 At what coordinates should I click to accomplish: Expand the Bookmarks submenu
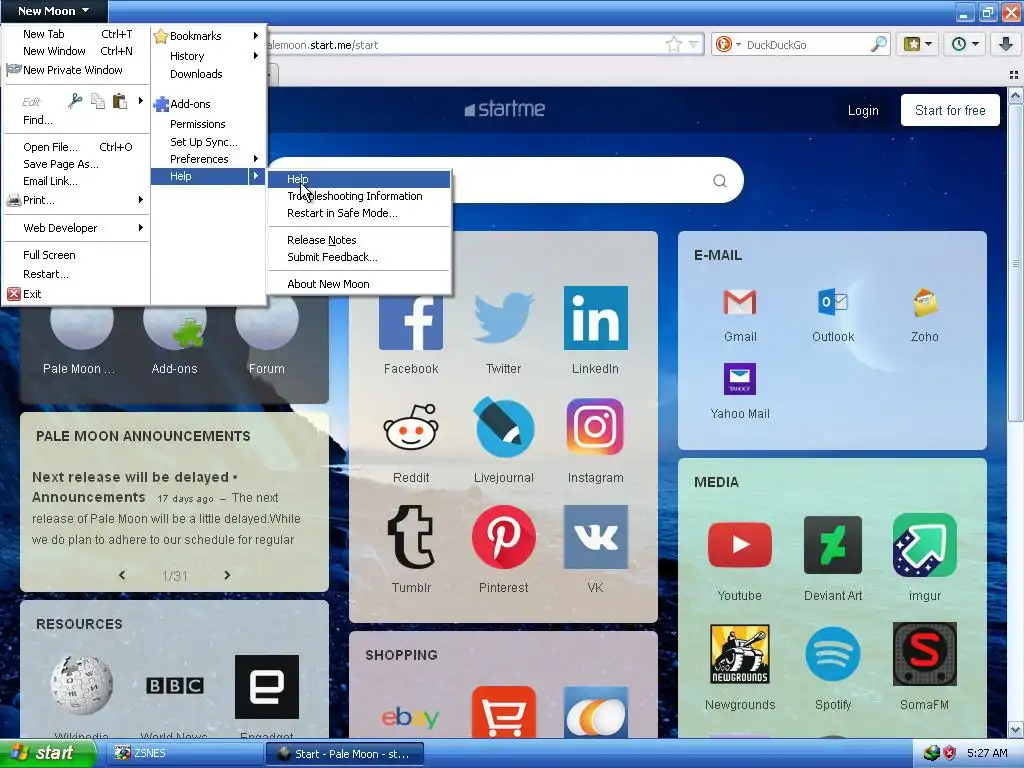click(208, 36)
